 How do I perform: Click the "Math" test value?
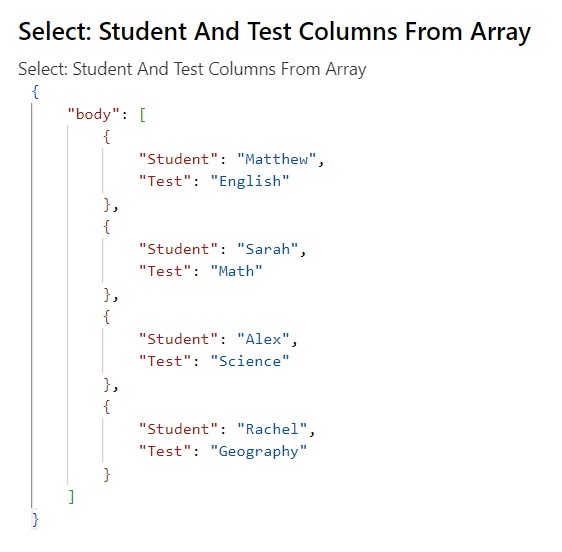click(237, 271)
